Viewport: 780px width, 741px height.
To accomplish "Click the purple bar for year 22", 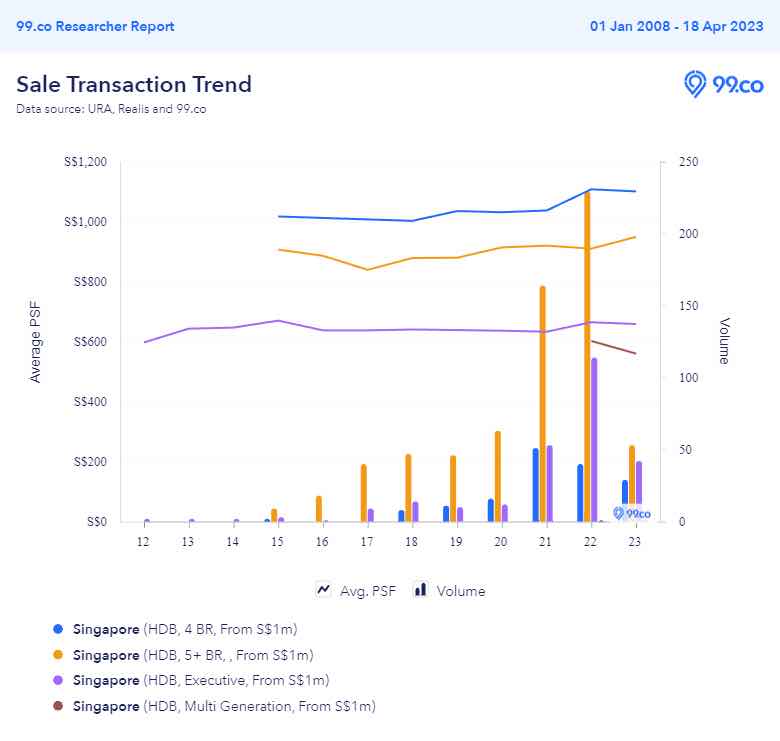I will tap(594, 439).
